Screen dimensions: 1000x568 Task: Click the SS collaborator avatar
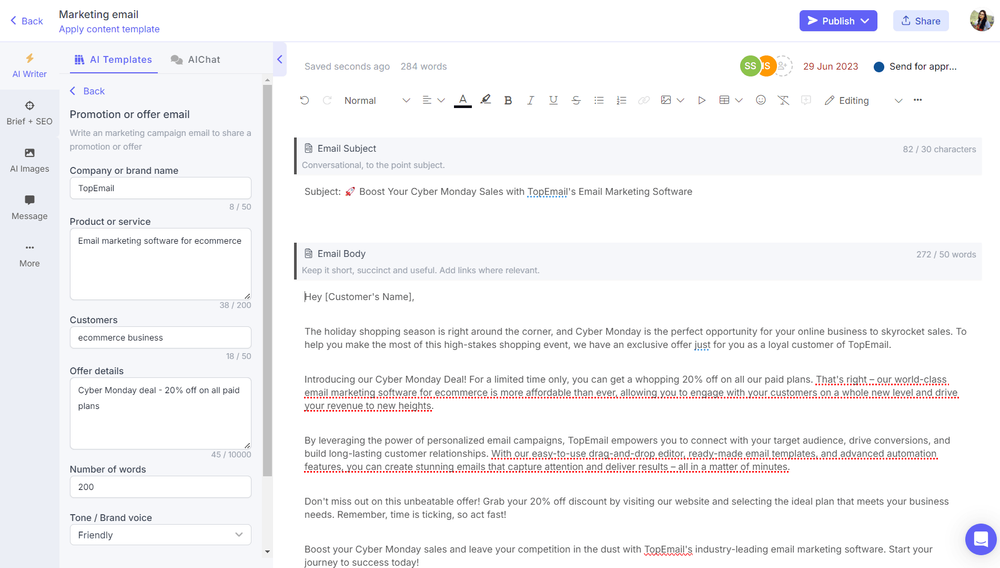[x=749, y=66]
